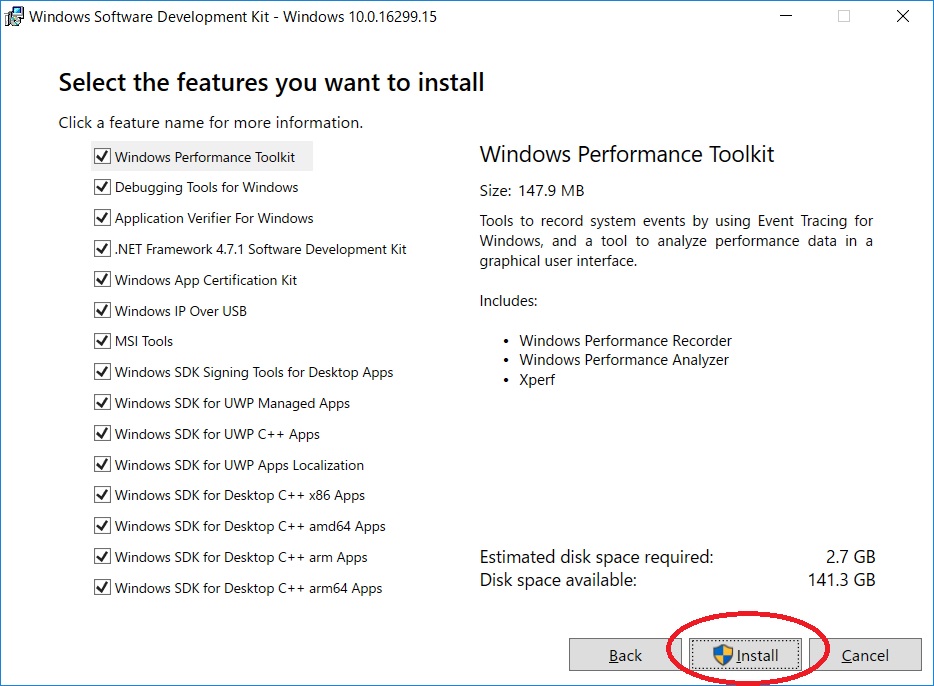Screen dimensions: 934x686
Task: Uncheck Windows SDK for UWP C++ Apps
Action: point(102,434)
